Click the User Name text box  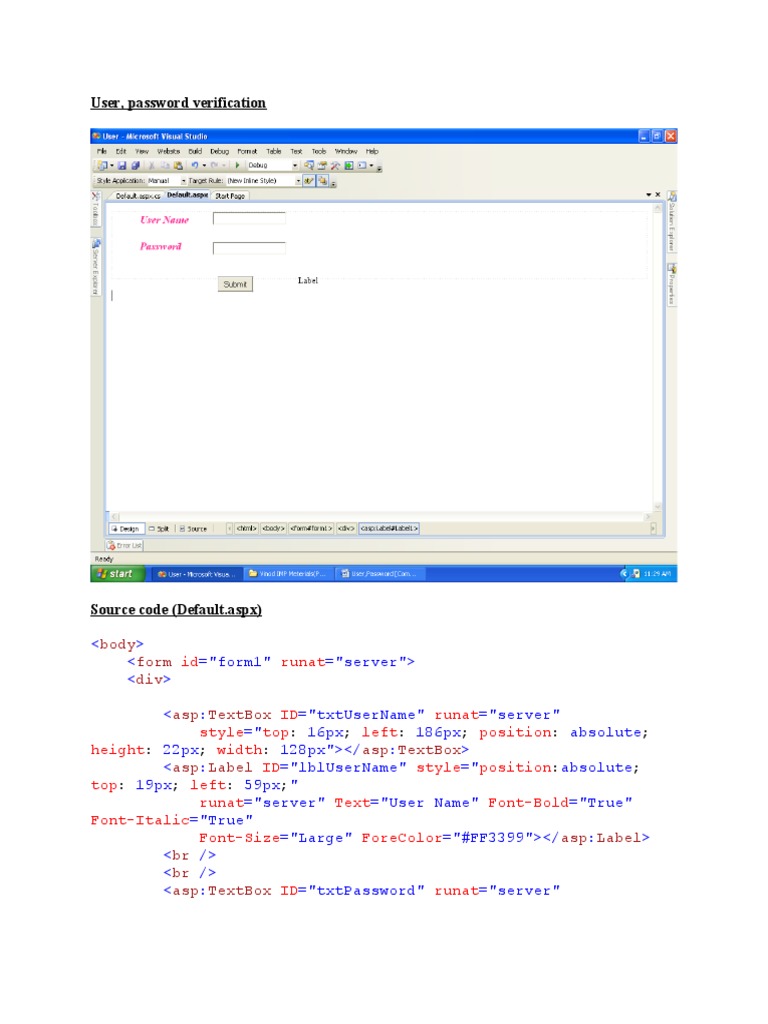(x=249, y=218)
